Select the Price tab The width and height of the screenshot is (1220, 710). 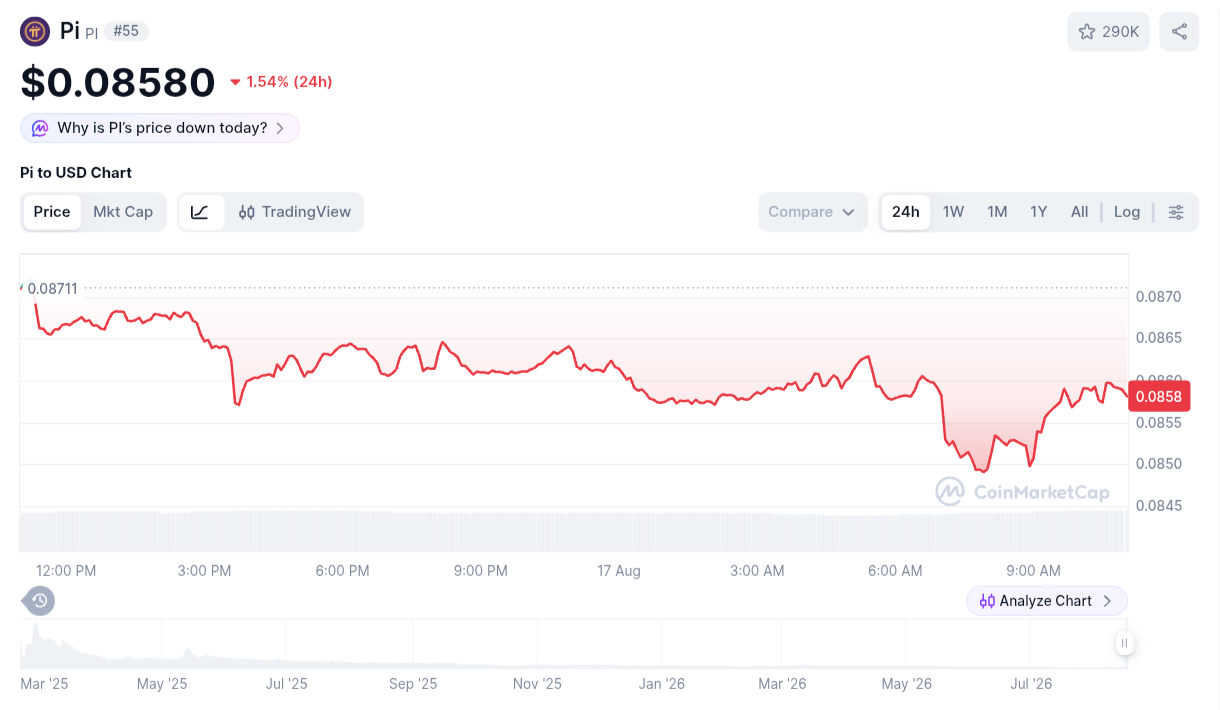pos(52,212)
